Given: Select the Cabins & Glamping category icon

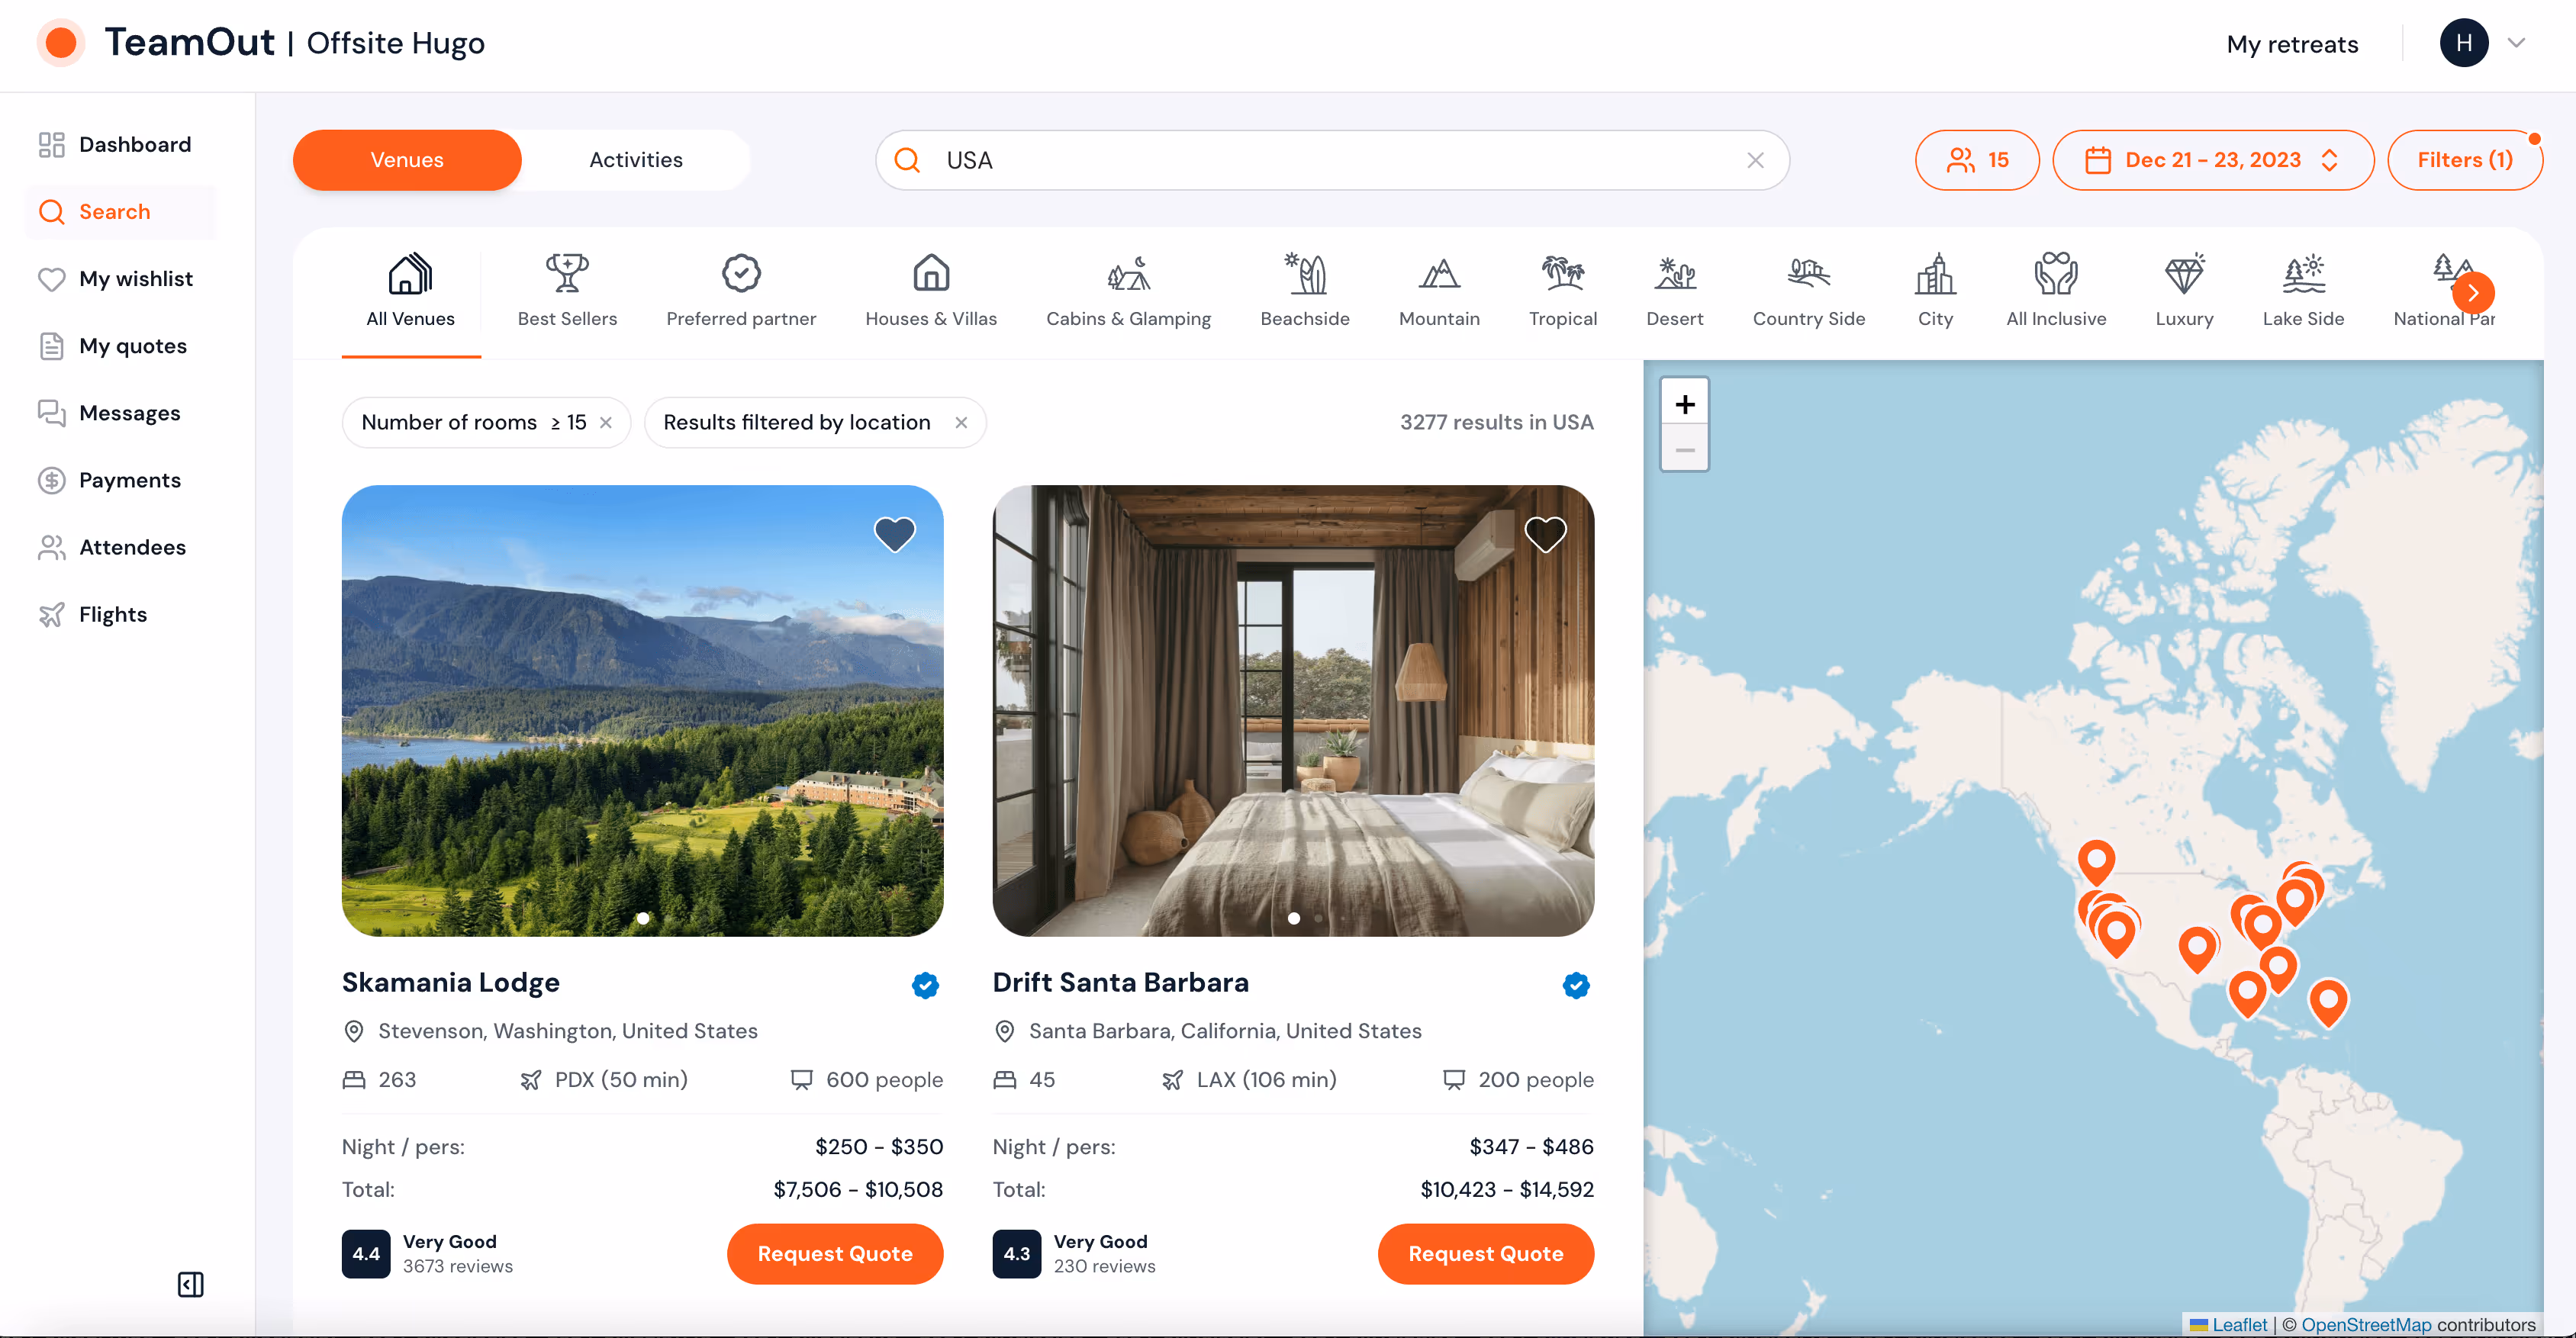Looking at the screenshot, I should click(x=1128, y=274).
